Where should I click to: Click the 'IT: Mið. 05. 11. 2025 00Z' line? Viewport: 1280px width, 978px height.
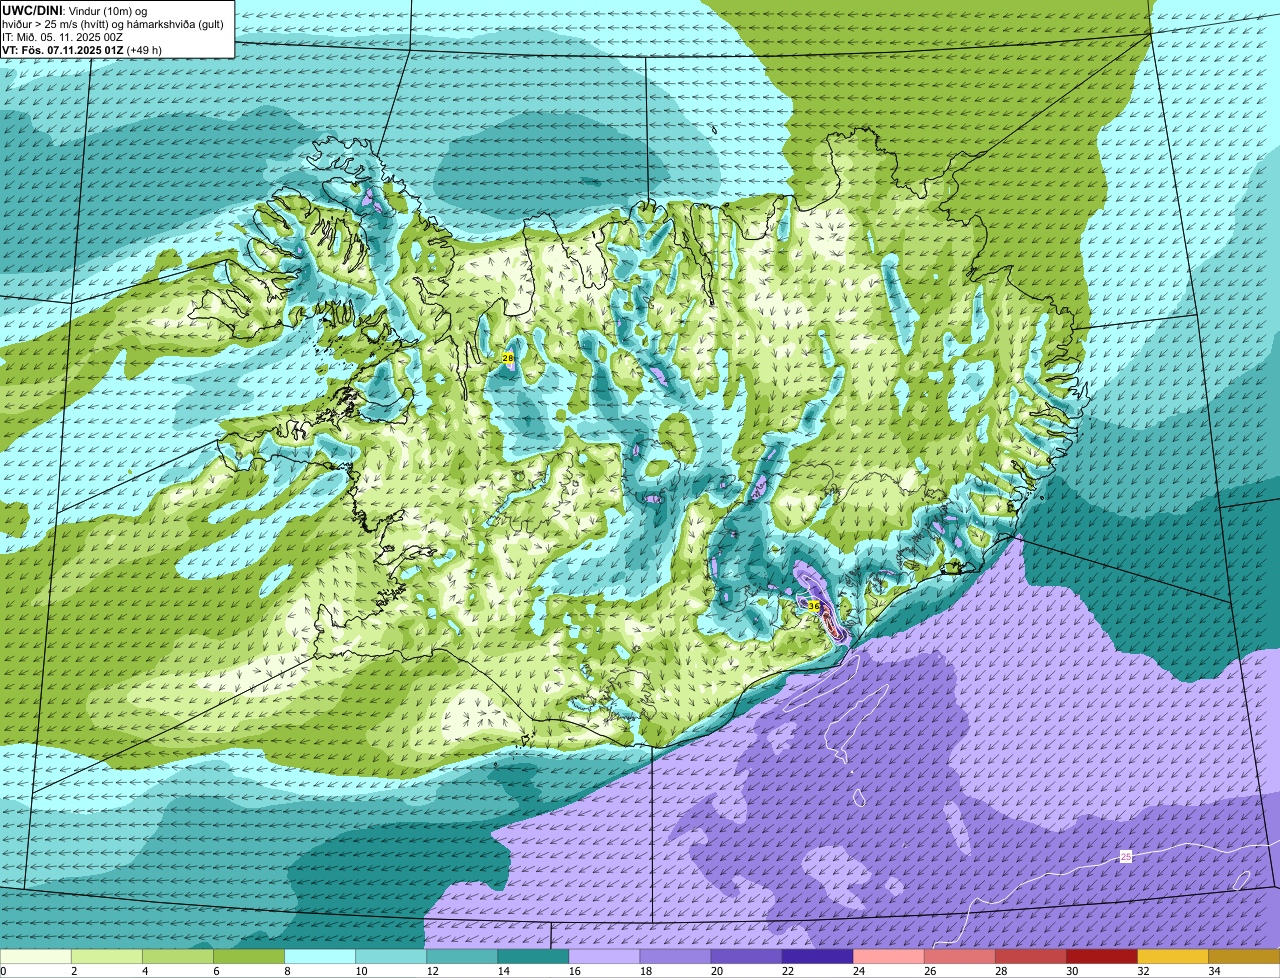(x=62, y=37)
